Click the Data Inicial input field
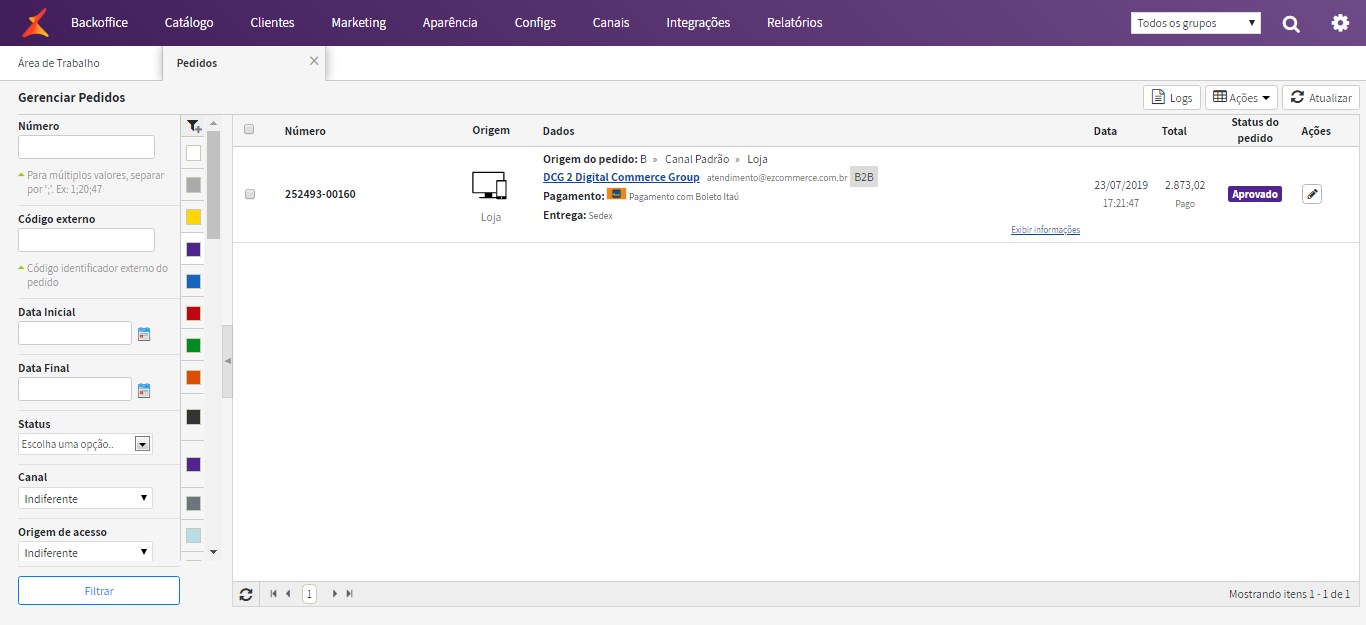This screenshot has height=625, width=1366. (75, 333)
